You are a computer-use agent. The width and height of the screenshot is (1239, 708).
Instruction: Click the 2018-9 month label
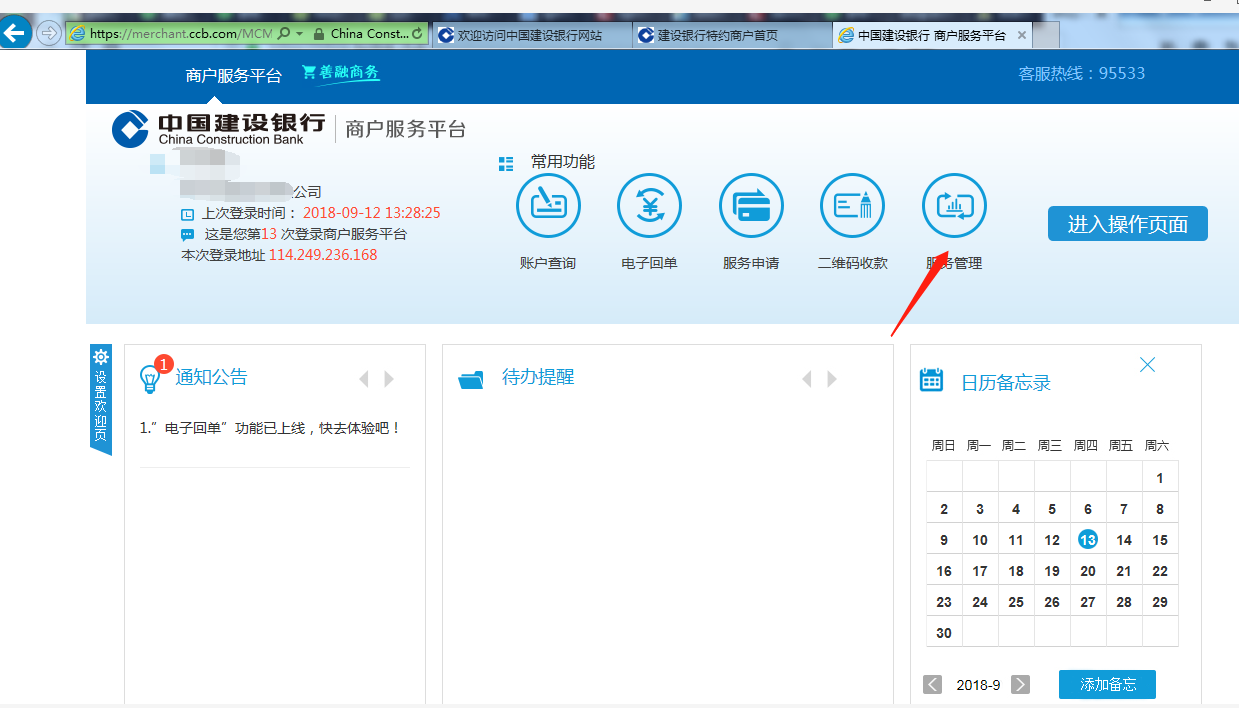978,685
